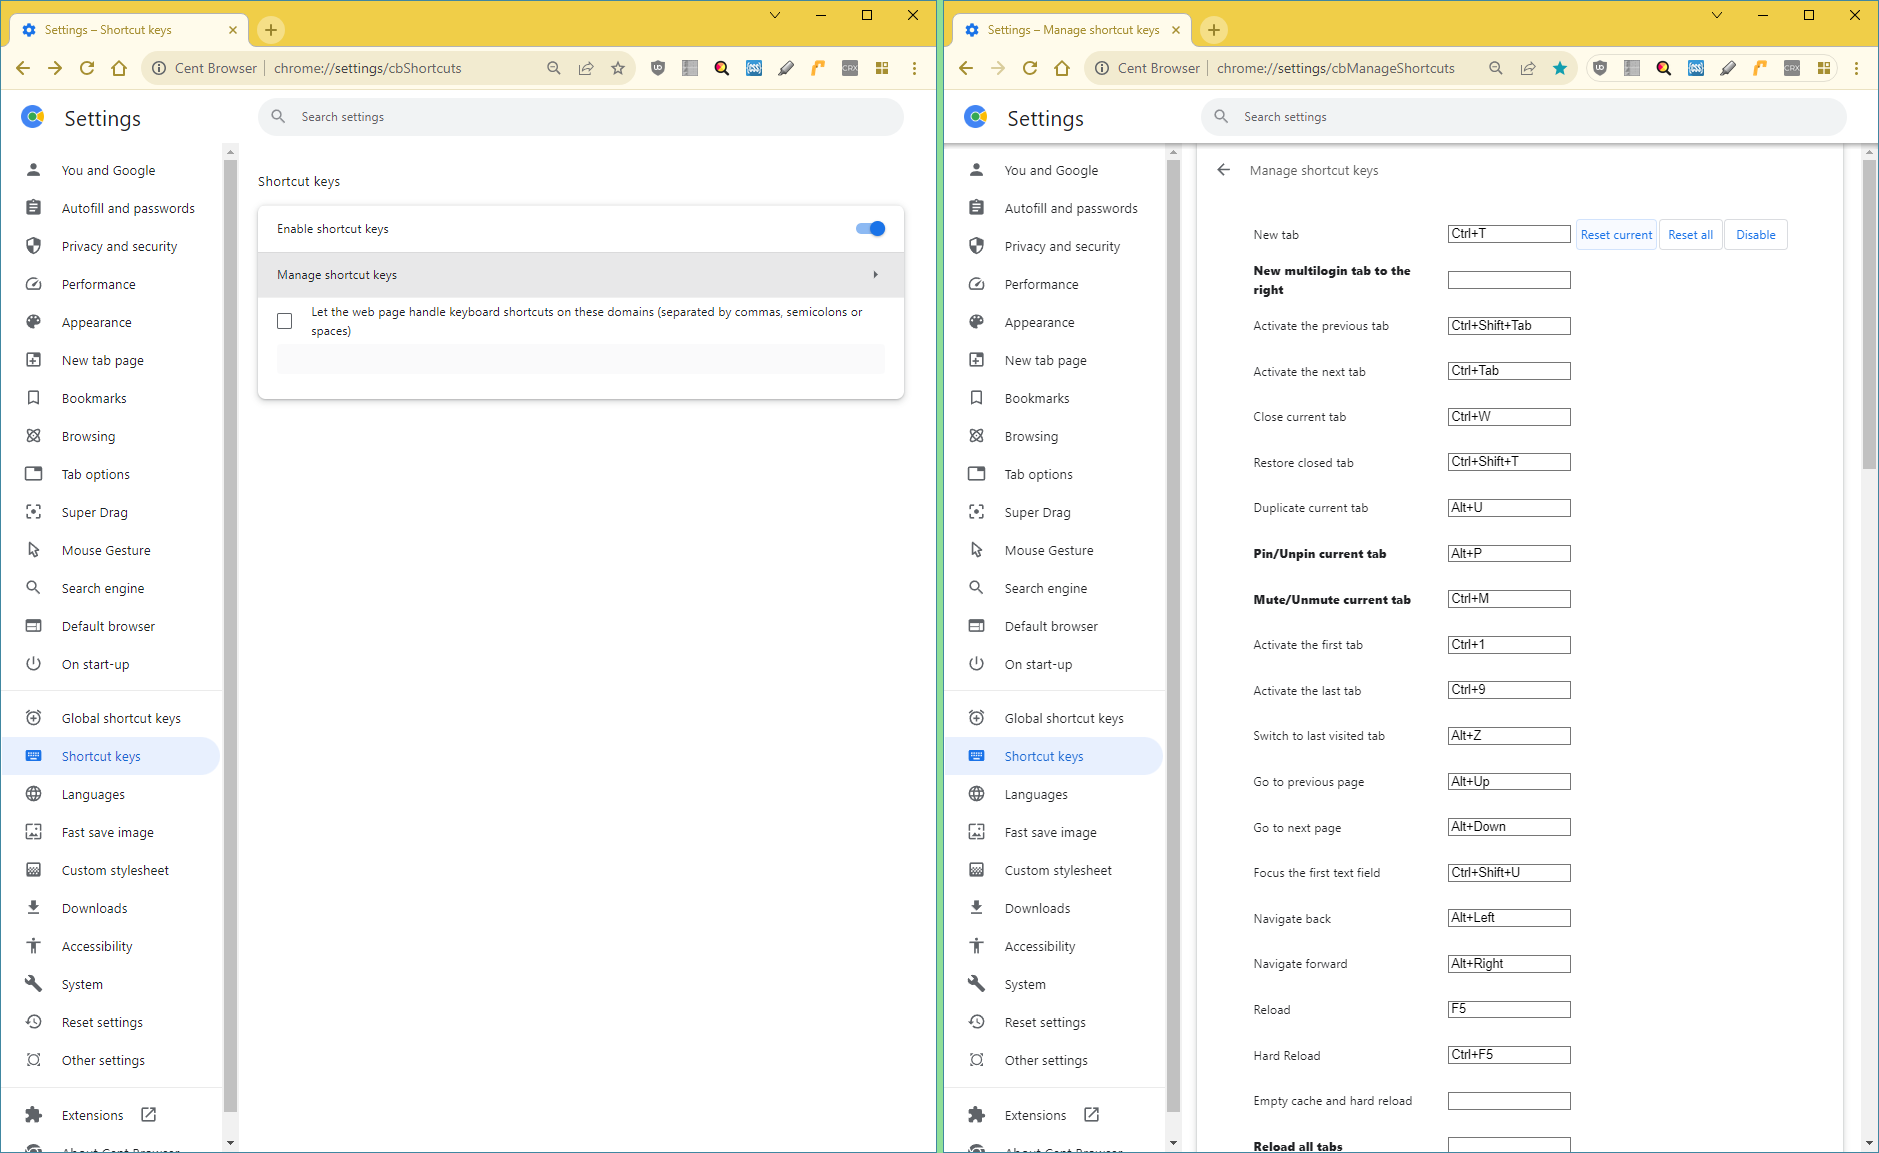The height and width of the screenshot is (1153, 1879).
Task: Open Extensions link in right window sidebar
Action: click(1035, 1115)
